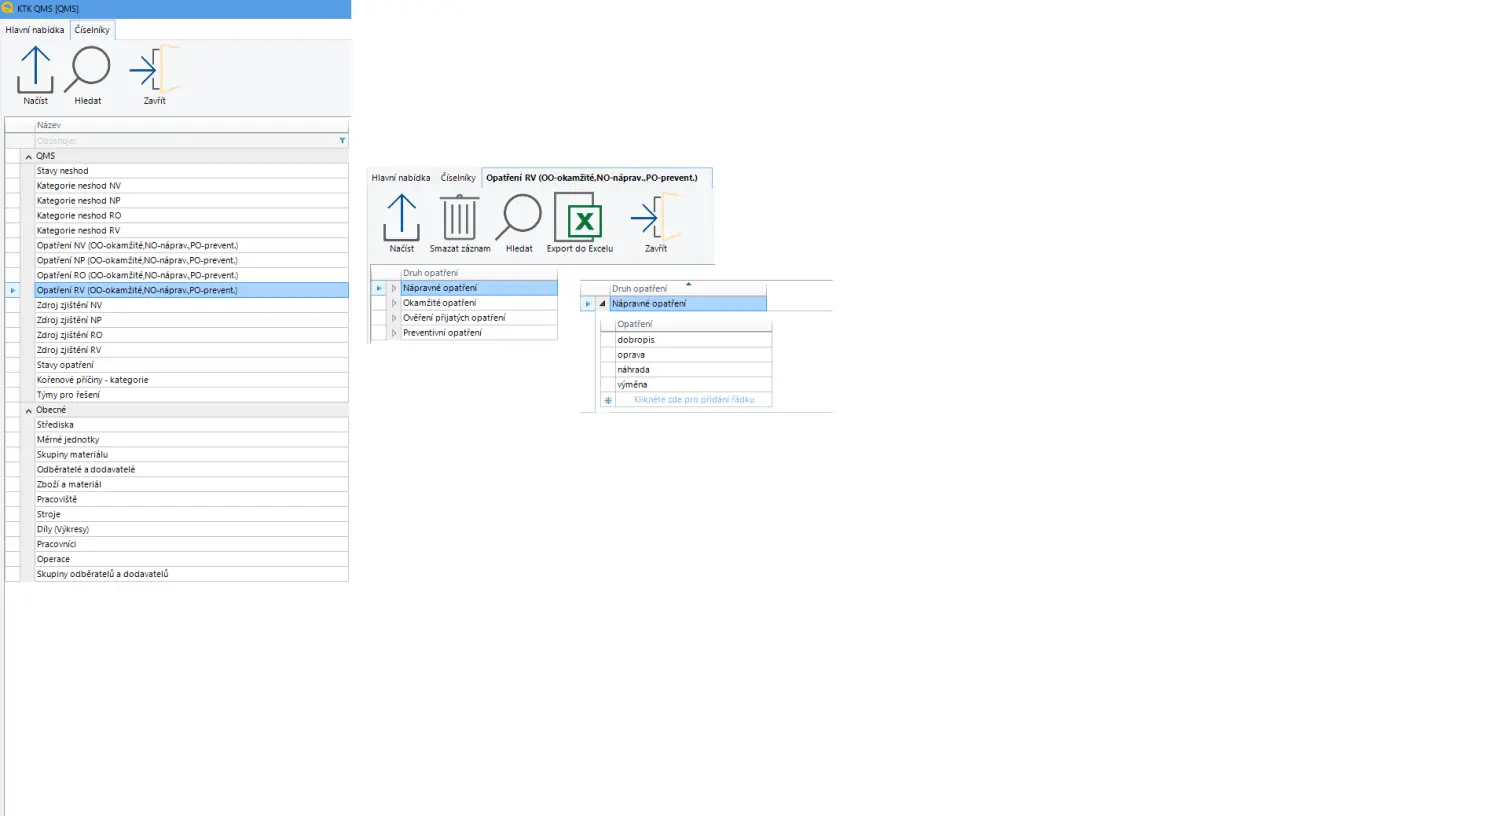Click Hledat magnifier beside the Zavřít icon in top-left toolbar

pos(88,71)
